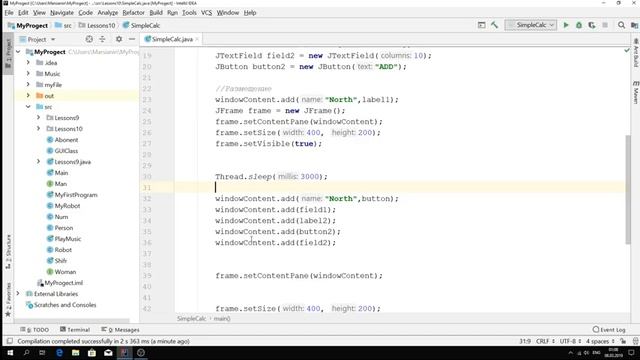Open the Ant Build side panel

[x=636, y=53]
